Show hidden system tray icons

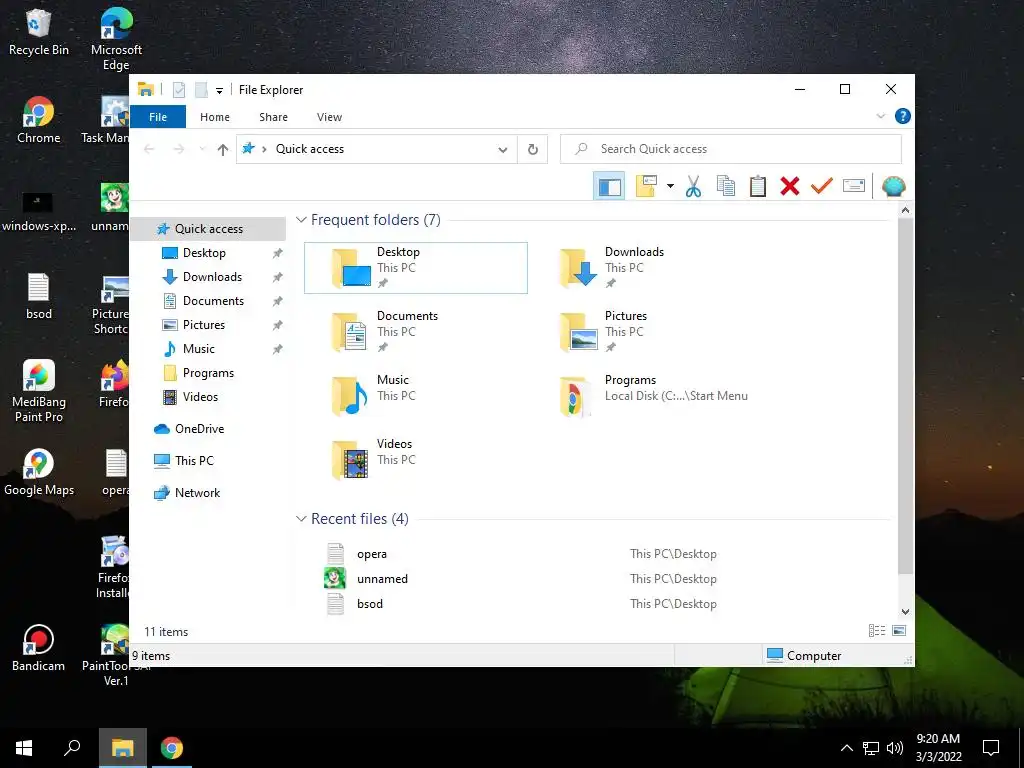[x=846, y=748]
